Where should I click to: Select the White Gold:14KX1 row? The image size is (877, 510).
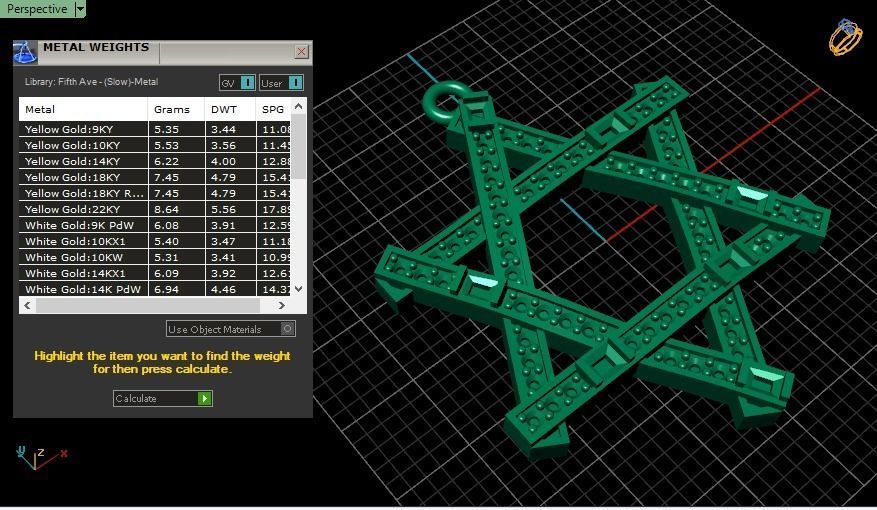(x=155, y=273)
